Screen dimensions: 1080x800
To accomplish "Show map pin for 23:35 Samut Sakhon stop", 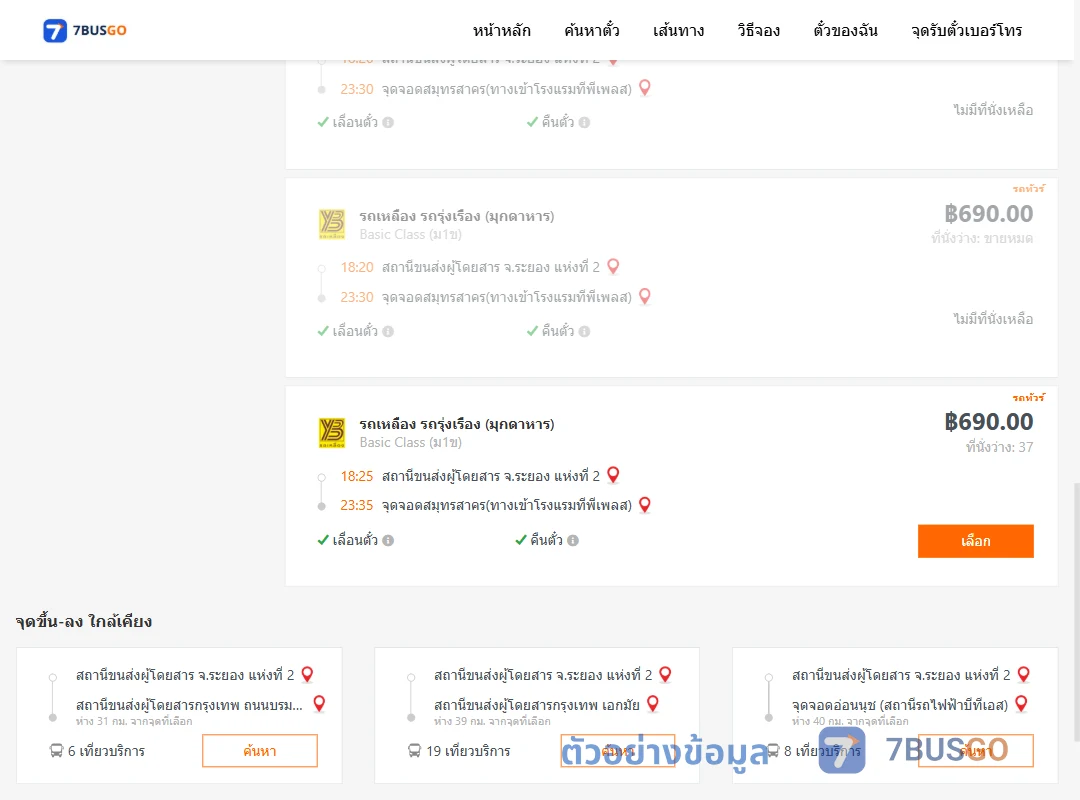I will click(645, 504).
